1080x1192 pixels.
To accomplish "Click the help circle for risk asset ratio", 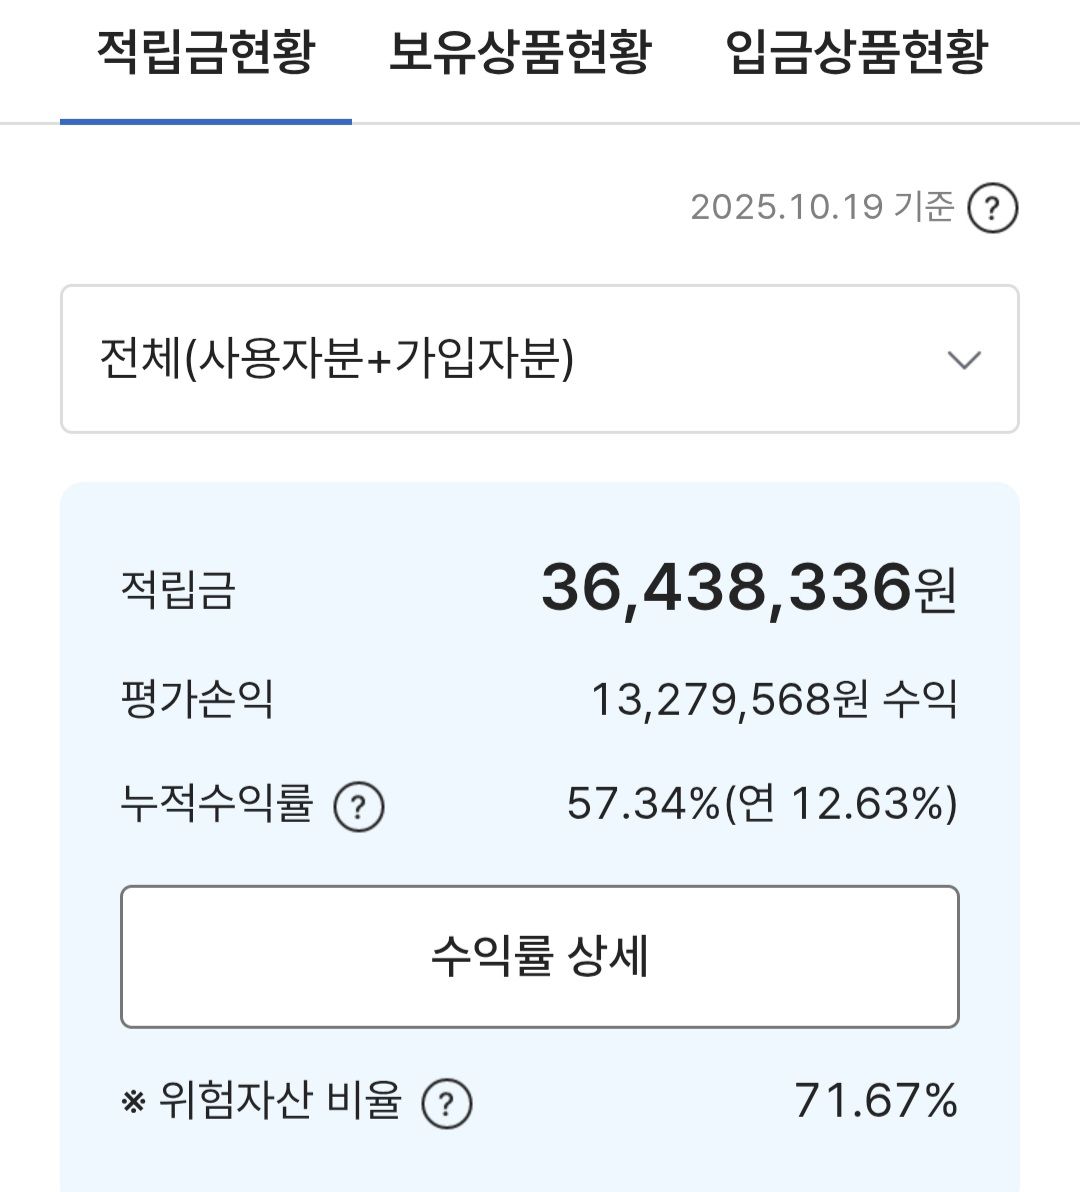I will coord(447,1103).
